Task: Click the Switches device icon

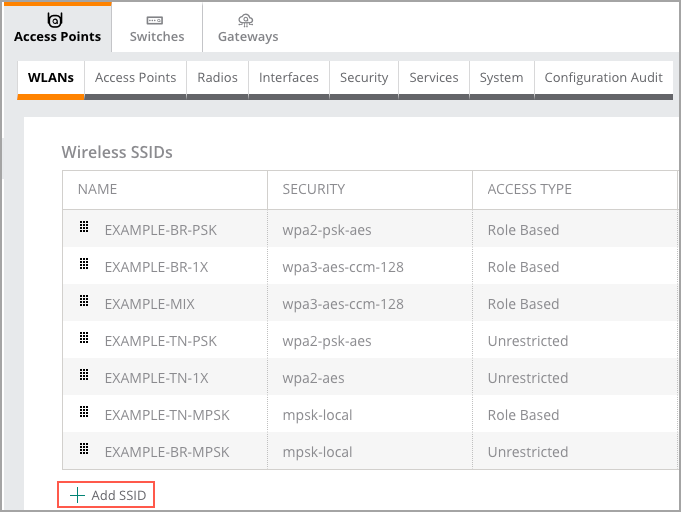Action: [155, 20]
